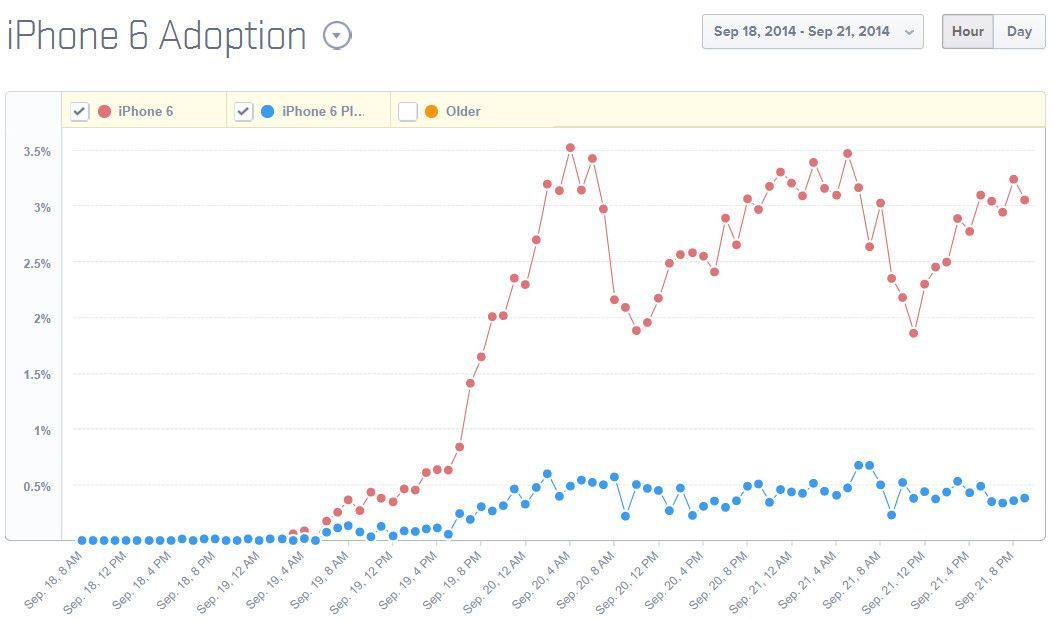Screen dimensions: 1054x620
Task: Click the last blue iPhone 6 Plus data point
Action: point(1024,498)
